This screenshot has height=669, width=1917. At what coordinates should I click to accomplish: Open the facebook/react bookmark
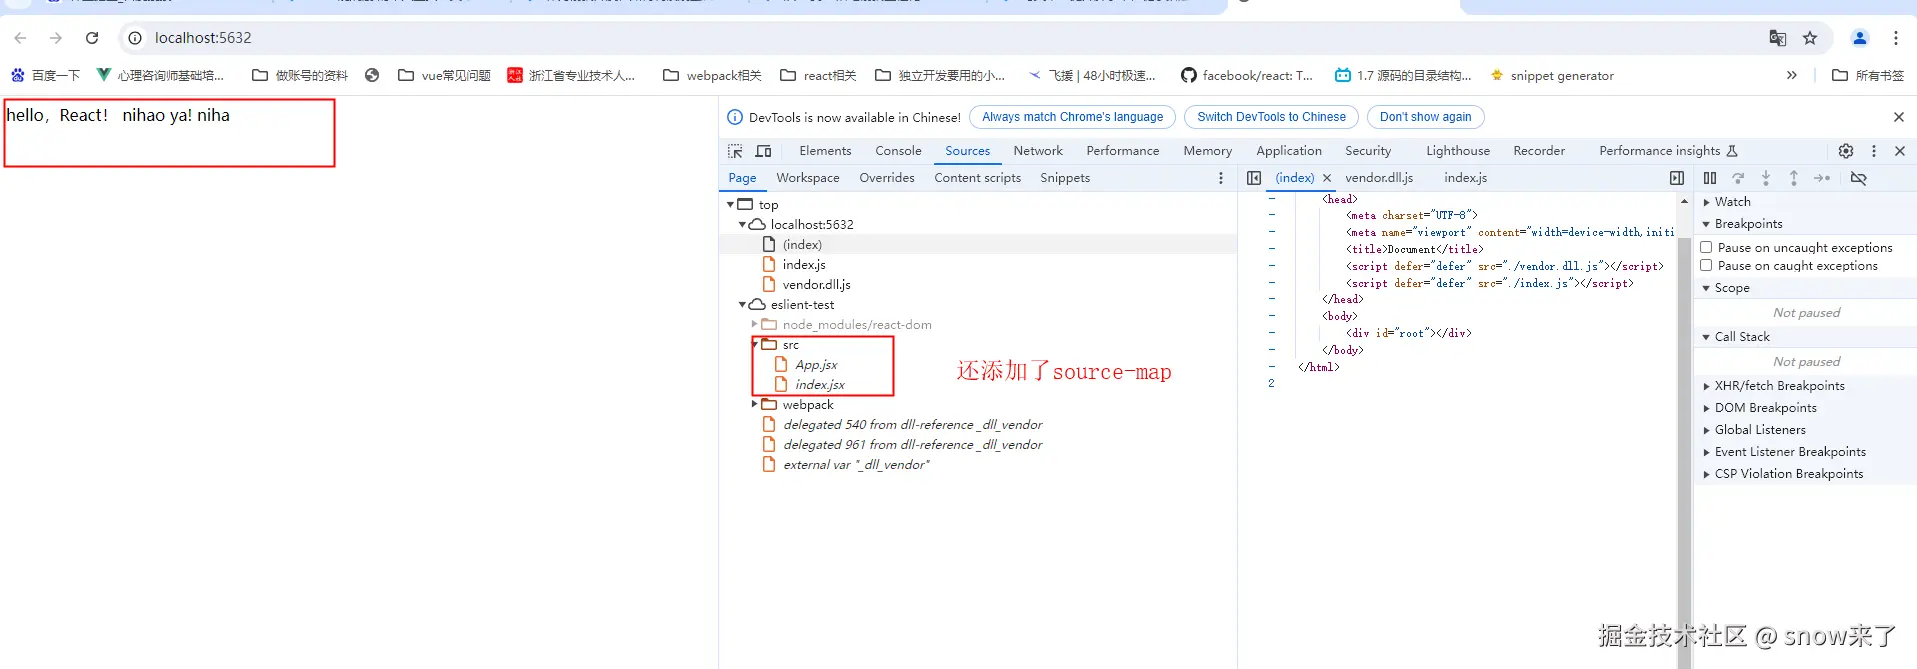click(1247, 75)
